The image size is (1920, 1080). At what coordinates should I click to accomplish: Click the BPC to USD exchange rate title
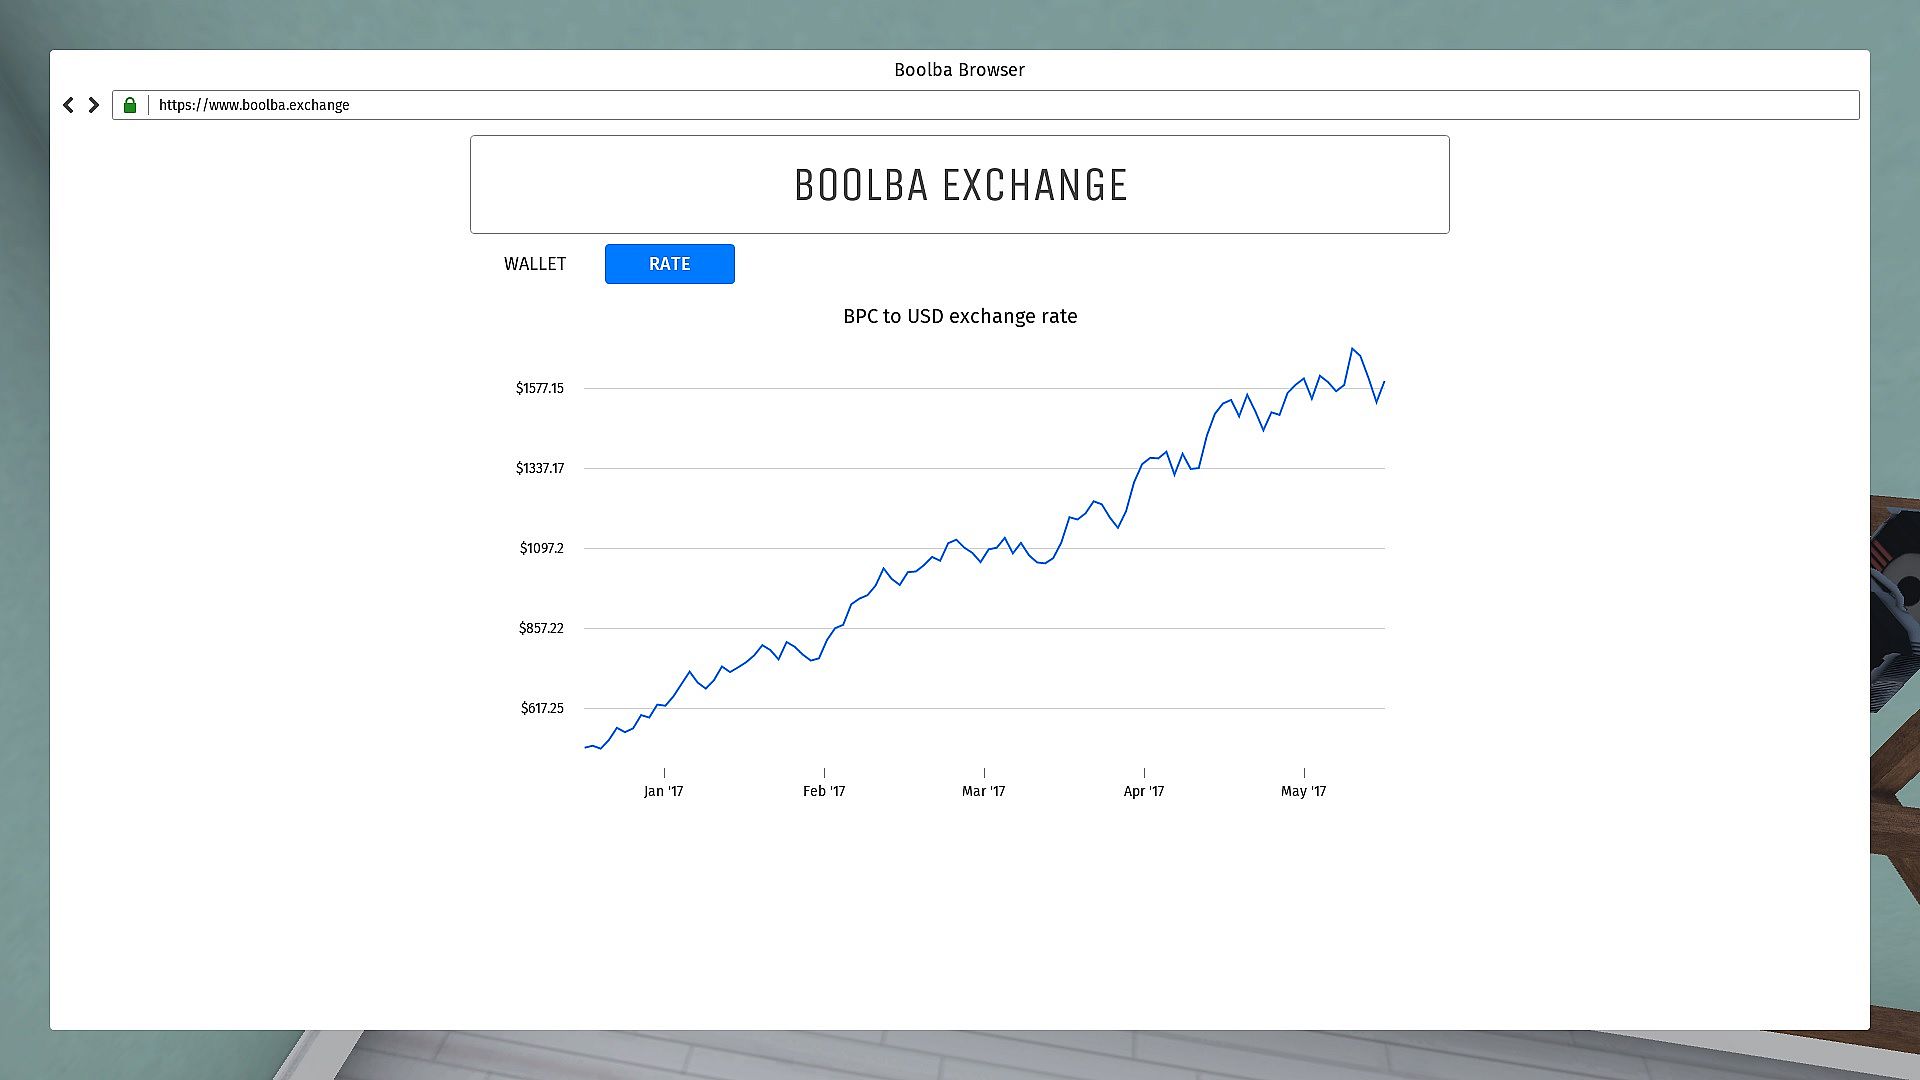(x=959, y=316)
